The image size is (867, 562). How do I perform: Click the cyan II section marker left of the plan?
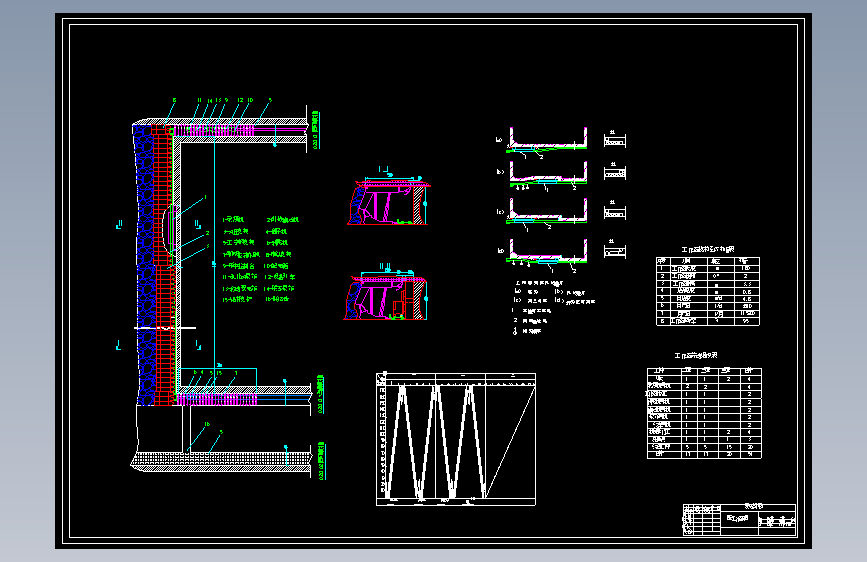pyautogui.click(x=119, y=224)
